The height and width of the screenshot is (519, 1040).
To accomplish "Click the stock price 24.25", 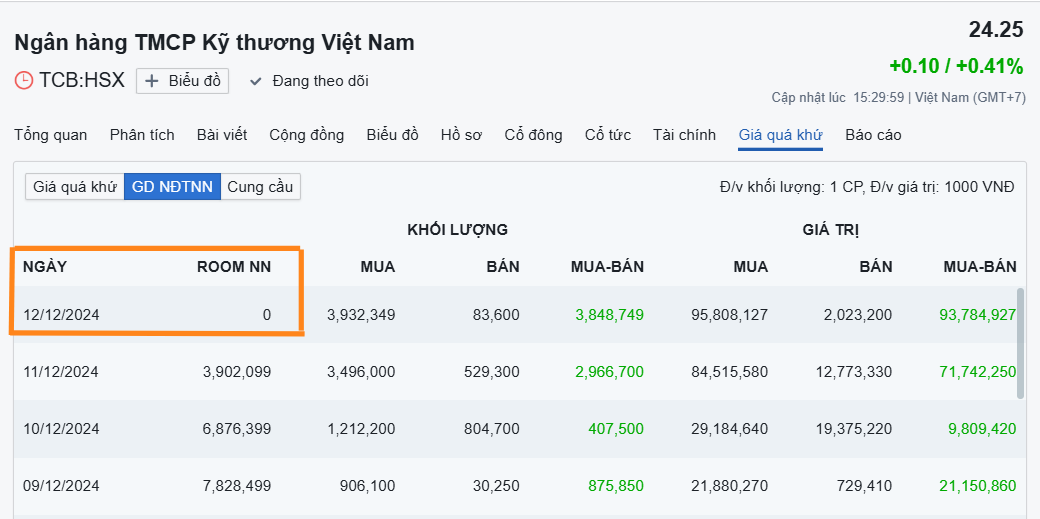I will (x=996, y=30).
